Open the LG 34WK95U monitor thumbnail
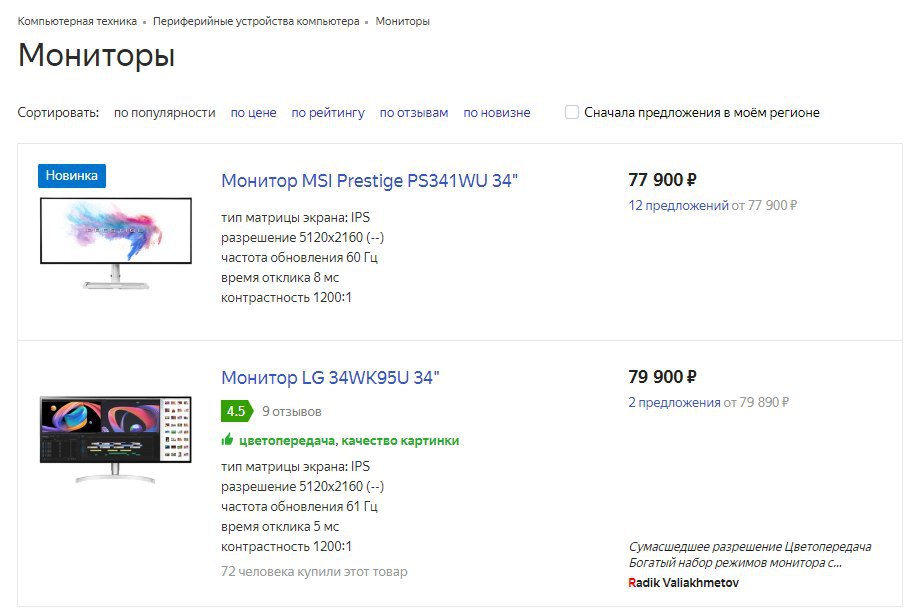 (115, 440)
